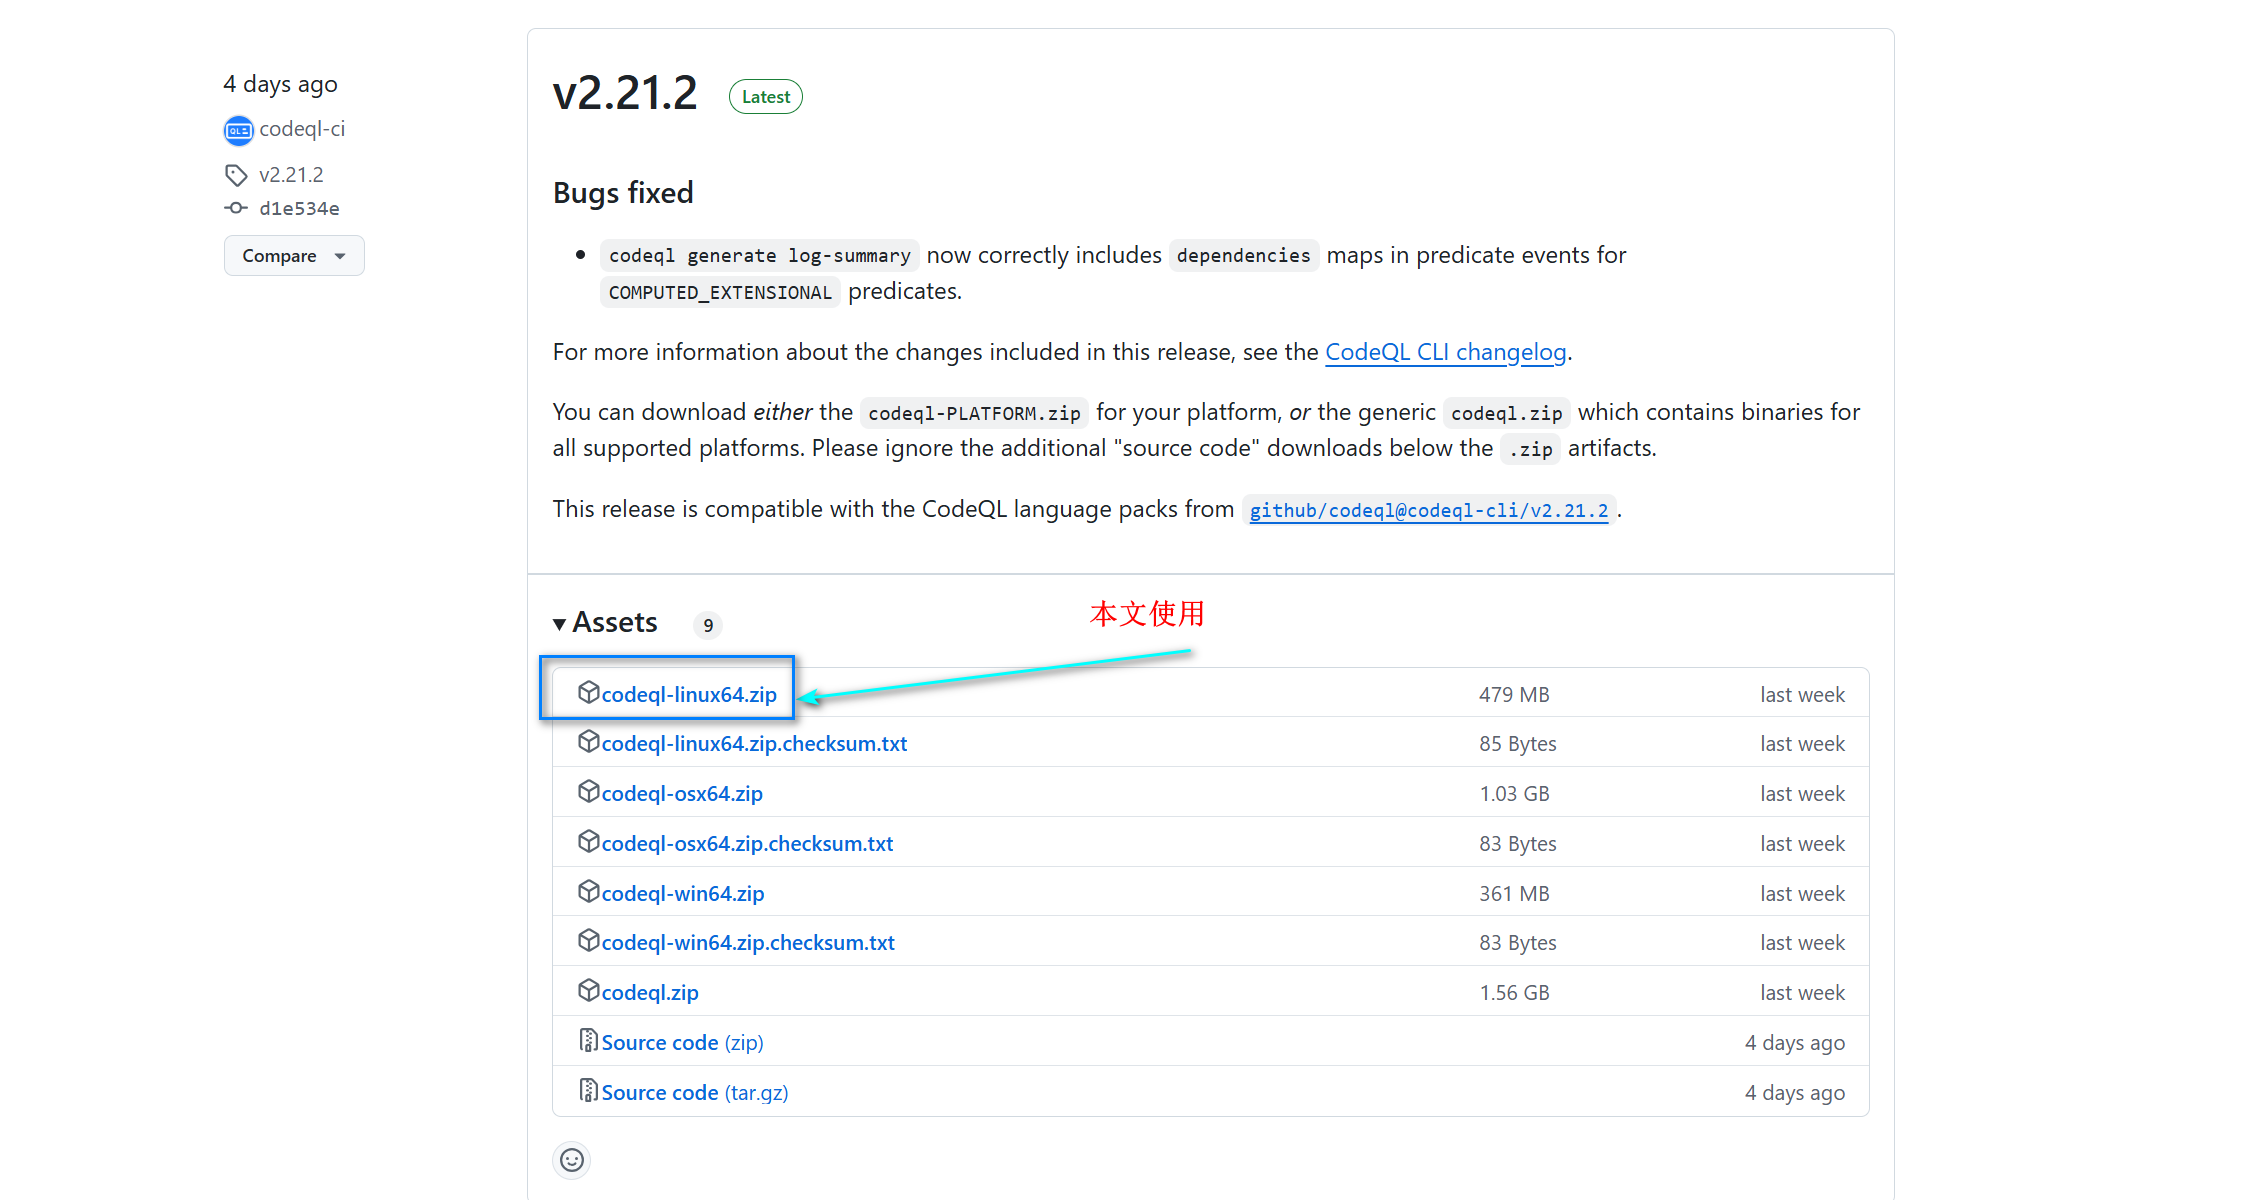Click package icon beside codeql-win64.zip

(588, 891)
